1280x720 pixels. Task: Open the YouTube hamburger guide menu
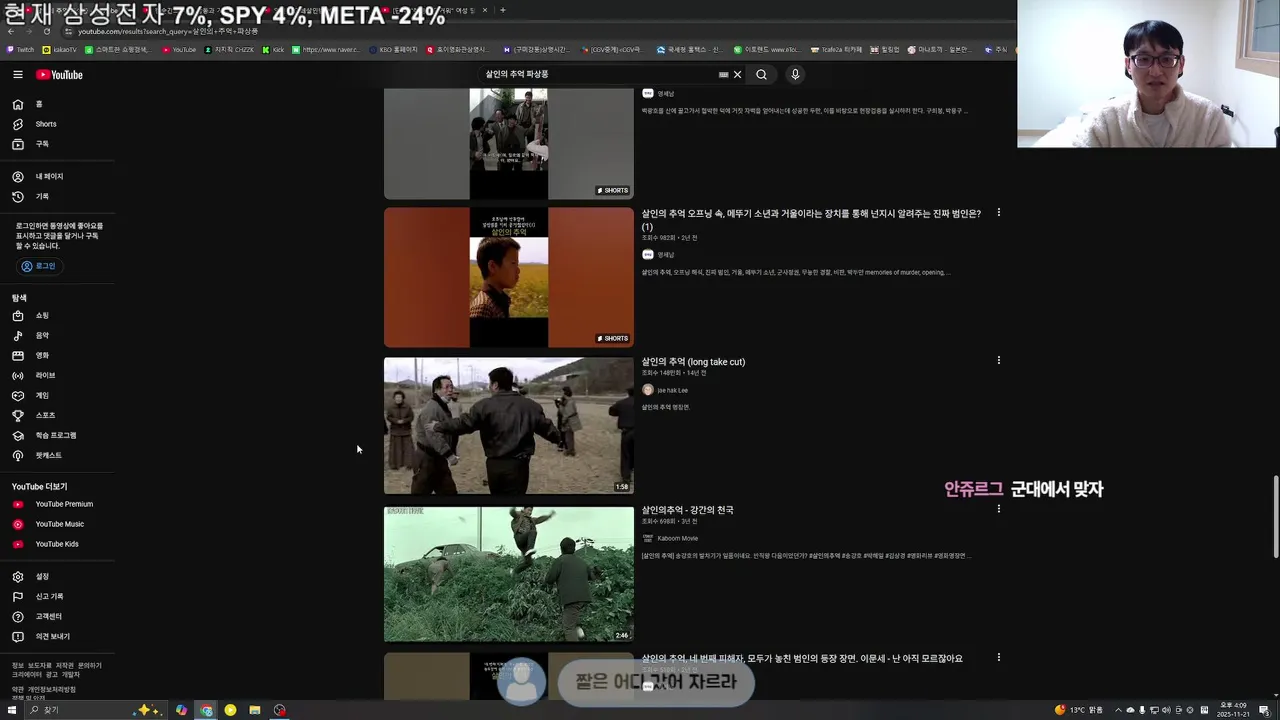[18, 75]
